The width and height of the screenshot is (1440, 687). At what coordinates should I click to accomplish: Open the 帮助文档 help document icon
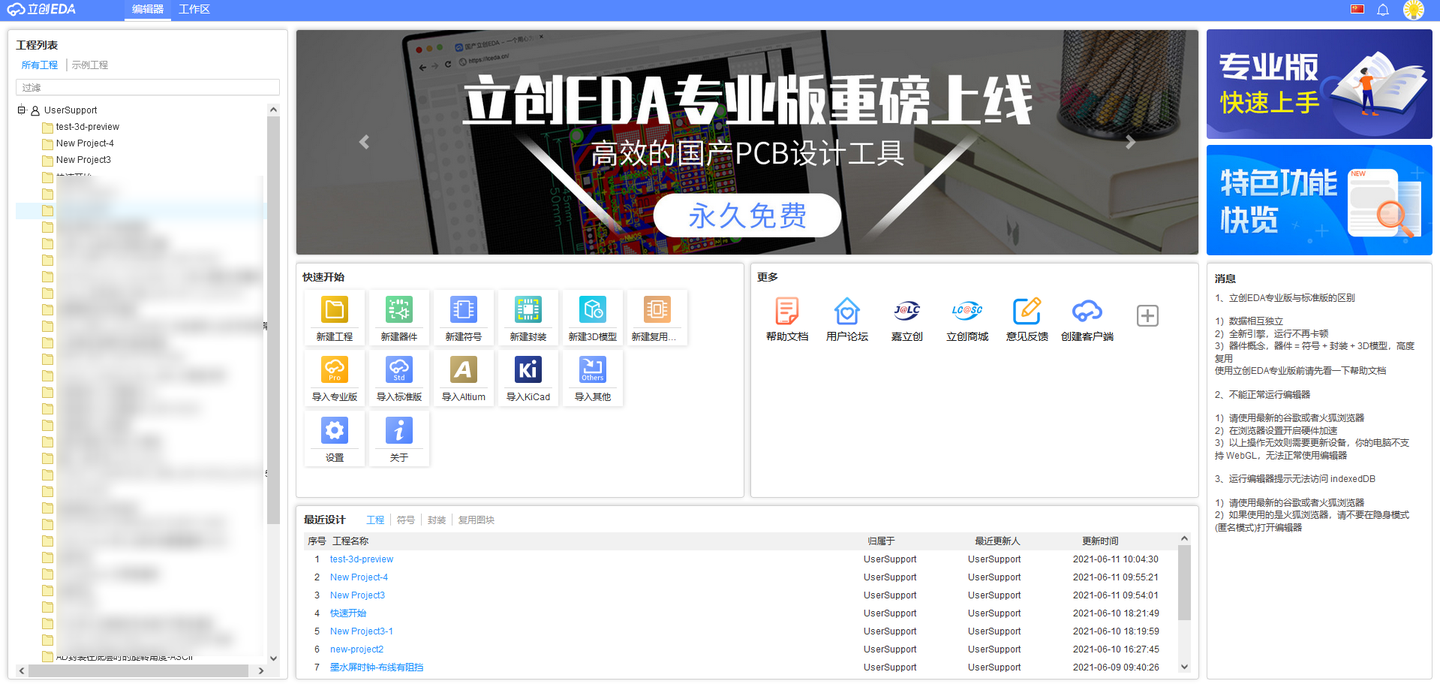[x=787, y=311]
